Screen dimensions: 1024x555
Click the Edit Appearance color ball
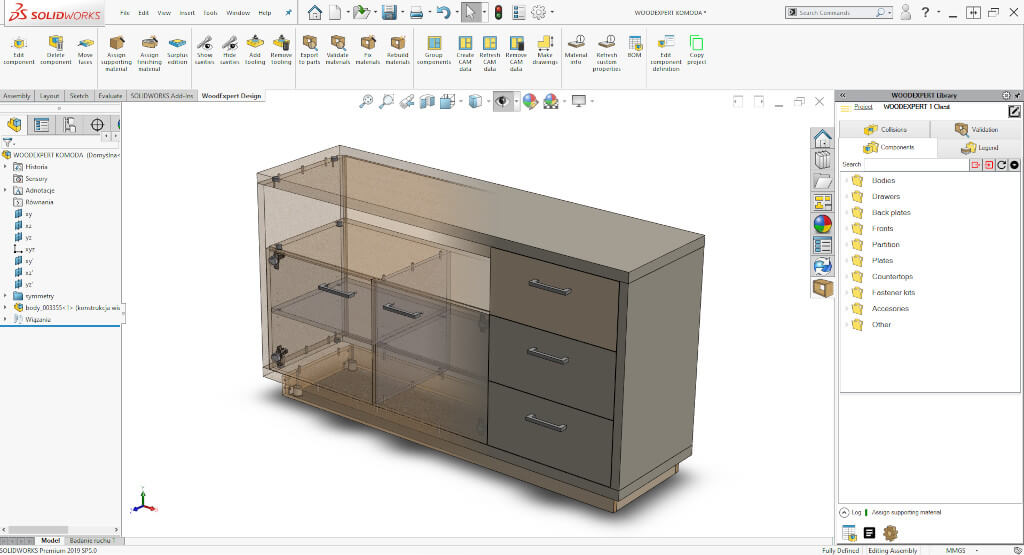530,101
